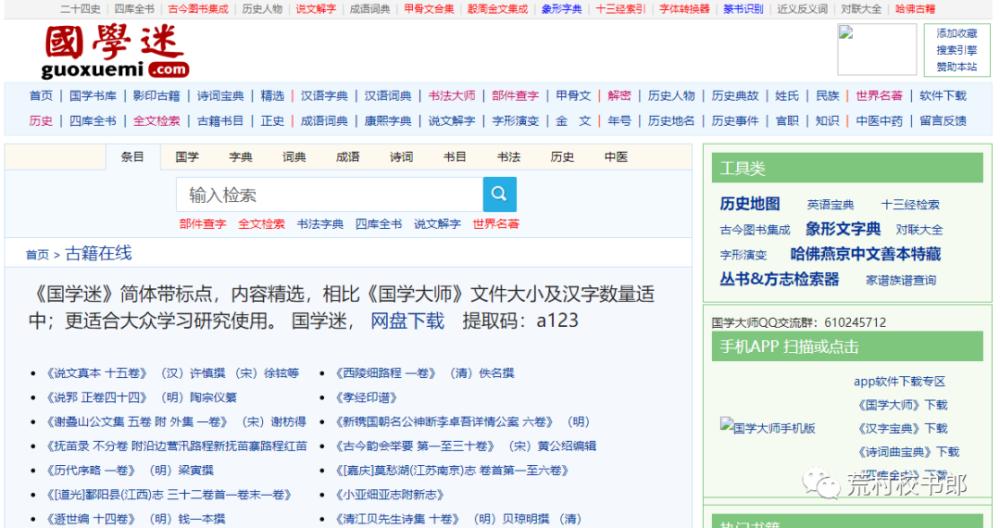The image size is (1000, 528).
Task: Open 象形文字典 in the tools panel
Action: pyautogui.click(x=843, y=228)
